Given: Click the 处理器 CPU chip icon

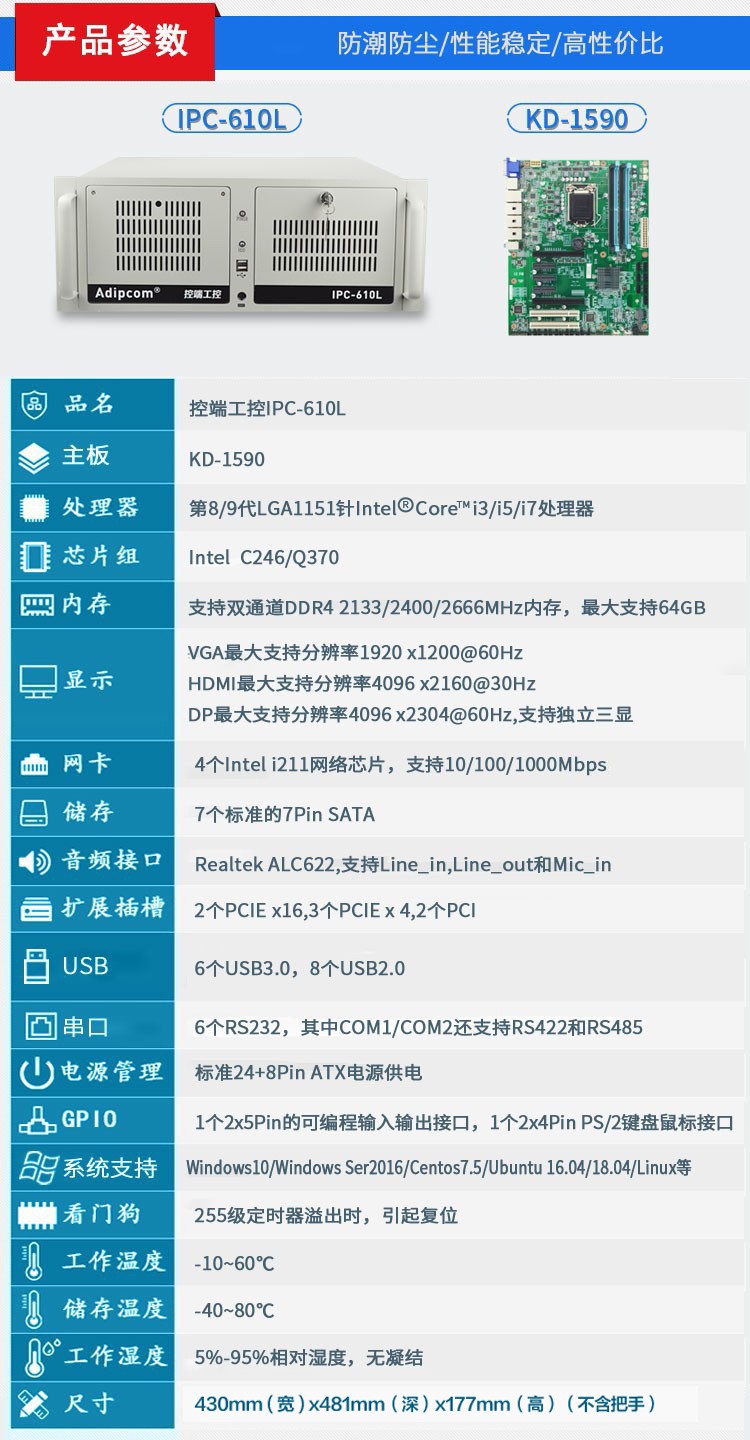Looking at the screenshot, I should (x=35, y=508).
